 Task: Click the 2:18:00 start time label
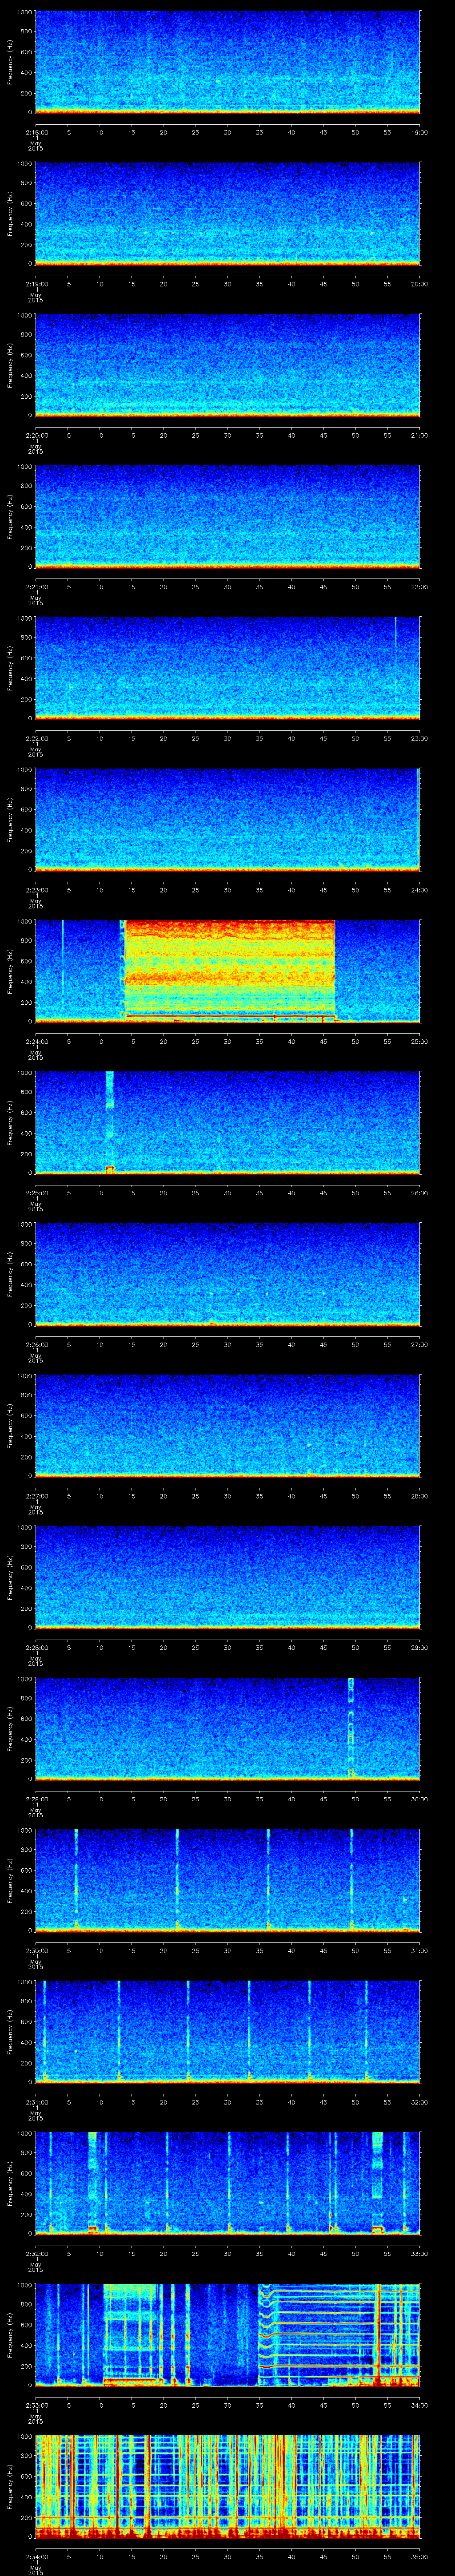[36, 131]
